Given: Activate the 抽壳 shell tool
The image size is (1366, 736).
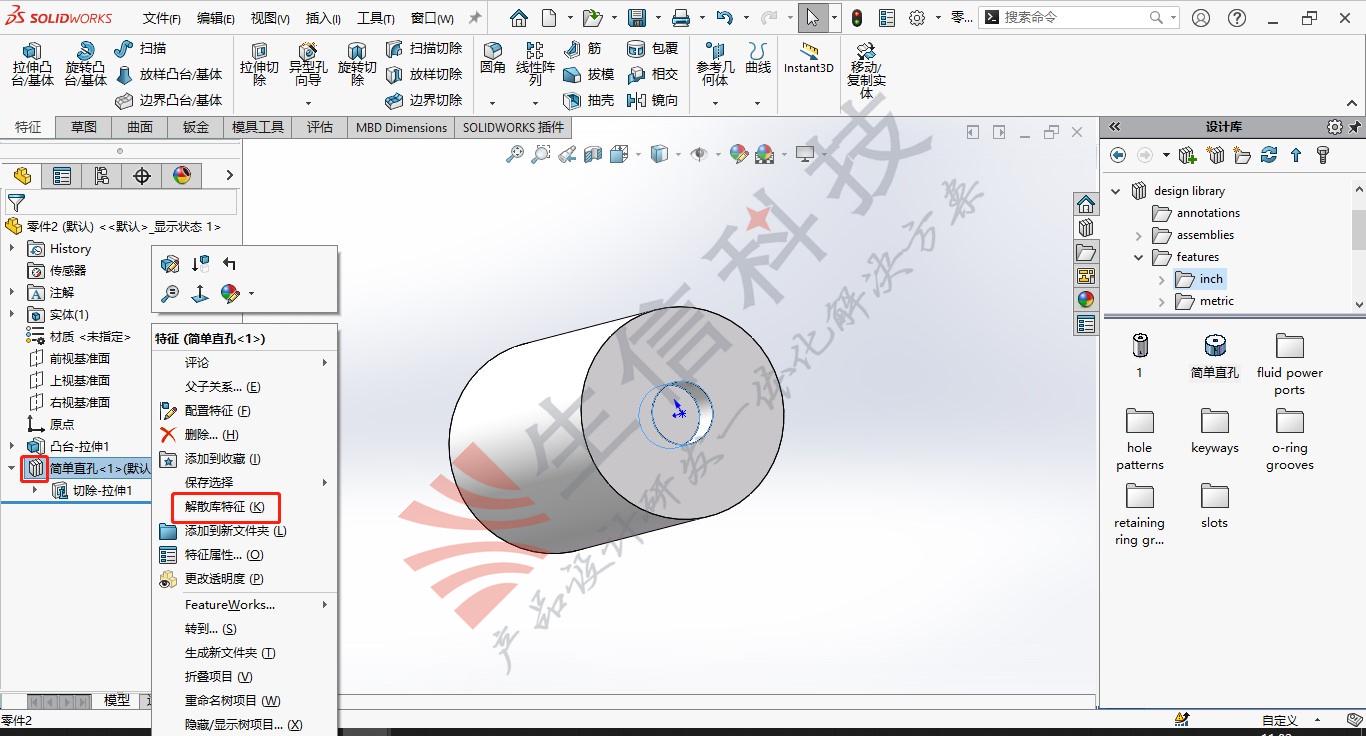Looking at the screenshot, I should click(588, 100).
